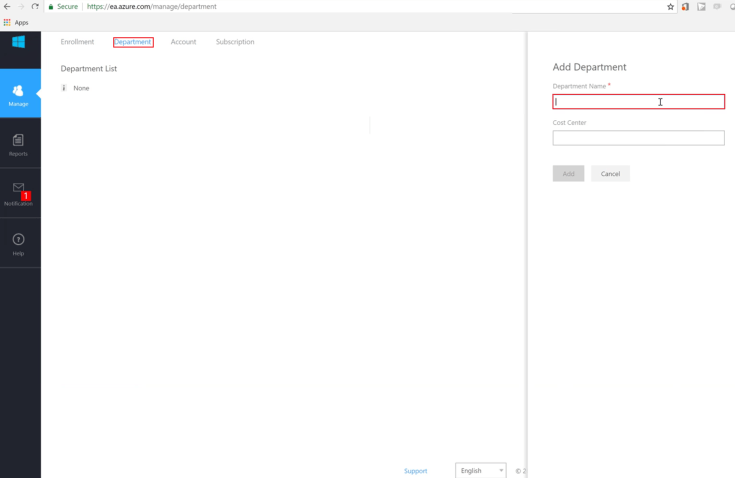Expand the English language dropdown
Image resolution: width=735 pixels, height=478 pixels.
(481, 470)
